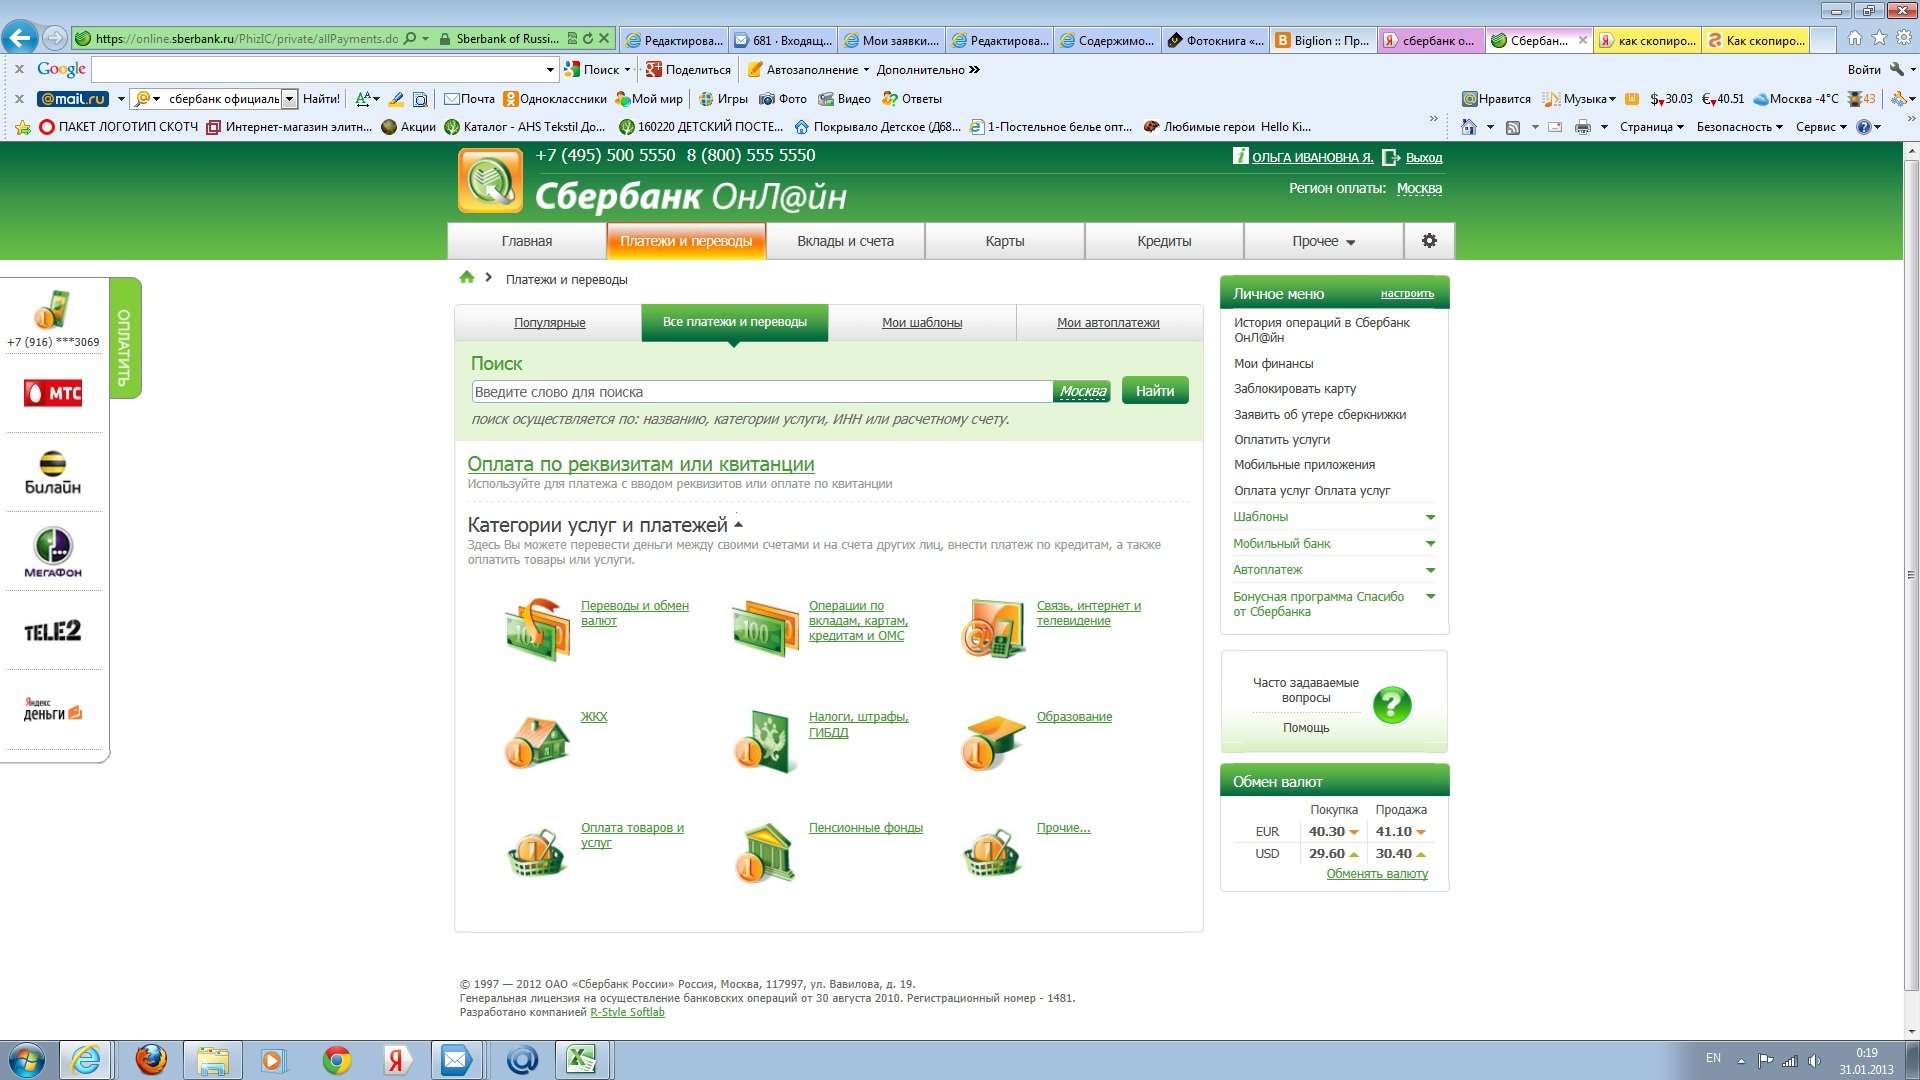Select the МТС operator logo

coord(53,393)
